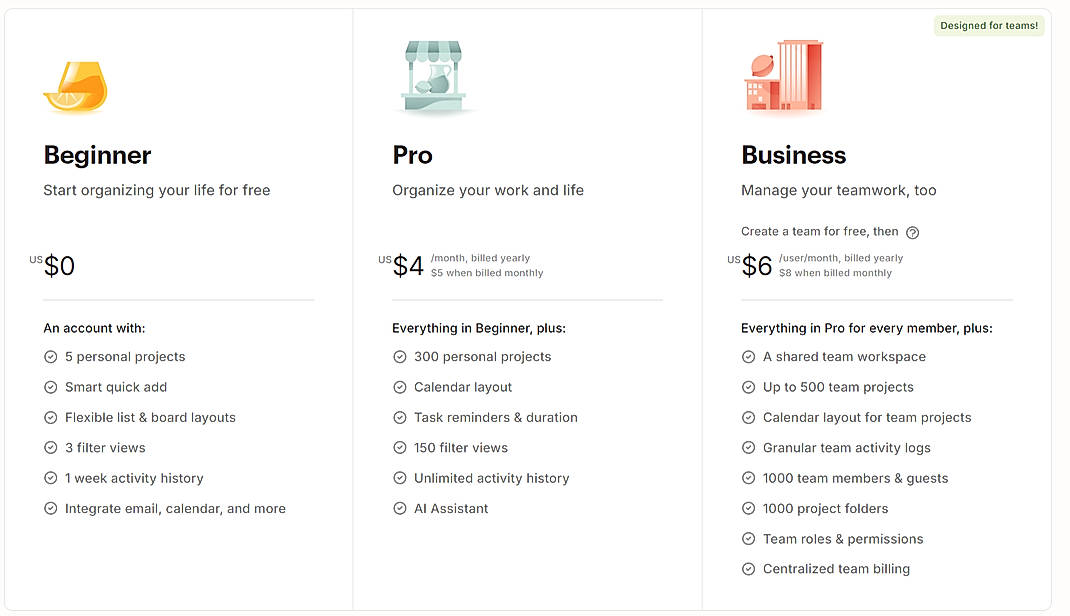This screenshot has height=616, width=1070.
Task: Click the help question mark icon
Action: [x=912, y=232]
